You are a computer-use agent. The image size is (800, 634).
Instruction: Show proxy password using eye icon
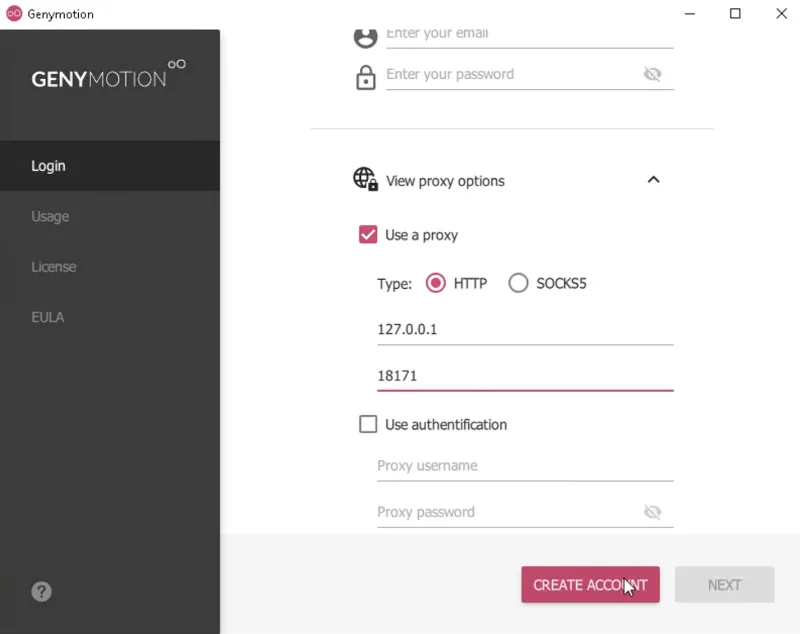652,512
